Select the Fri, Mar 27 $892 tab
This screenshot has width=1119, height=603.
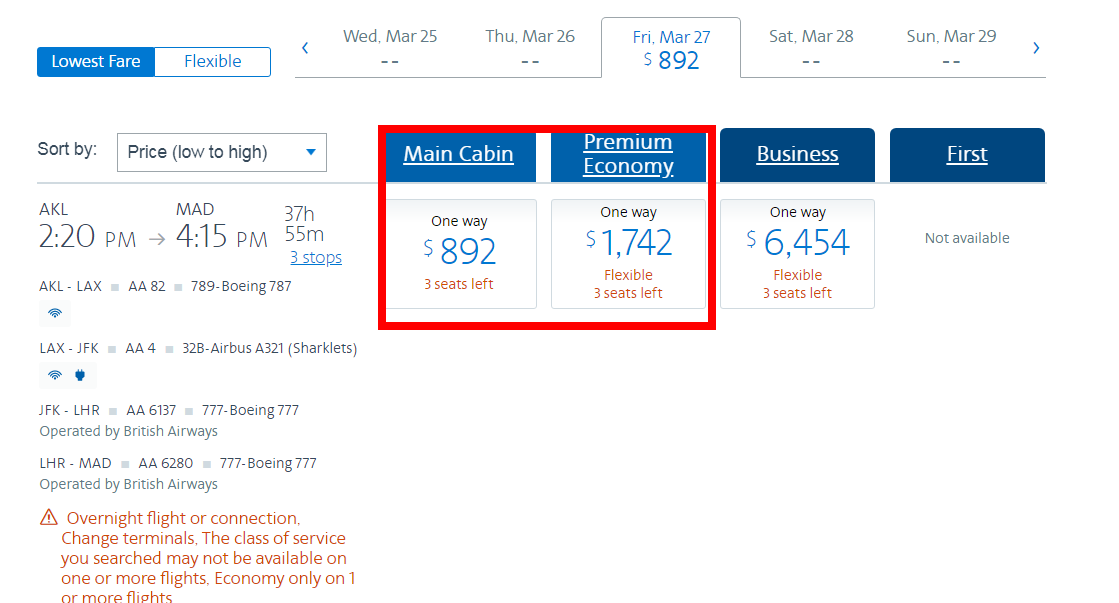pyautogui.click(x=671, y=49)
